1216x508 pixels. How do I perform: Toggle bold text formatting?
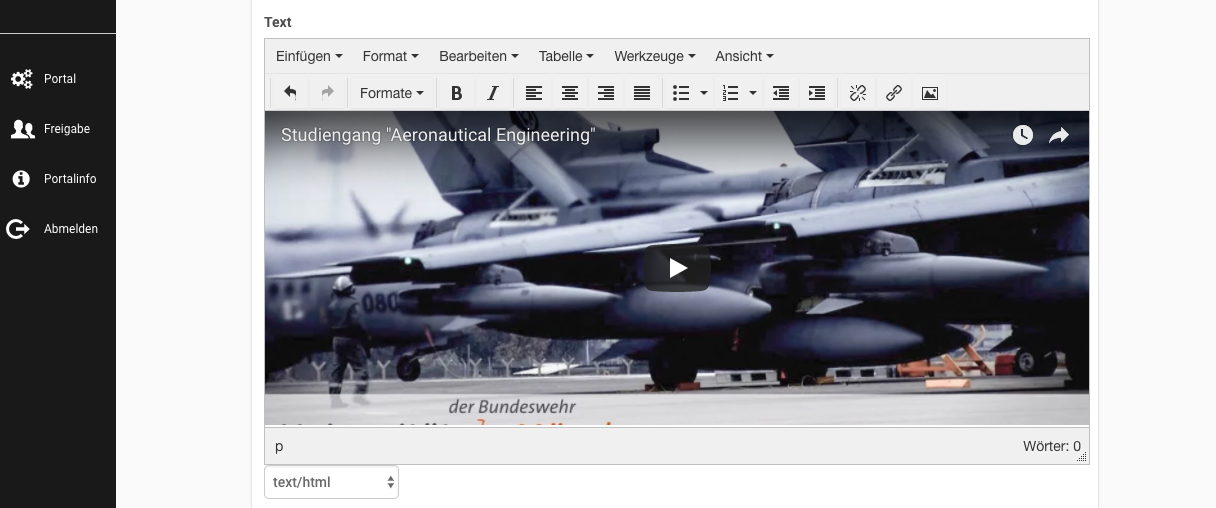click(456, 93)
